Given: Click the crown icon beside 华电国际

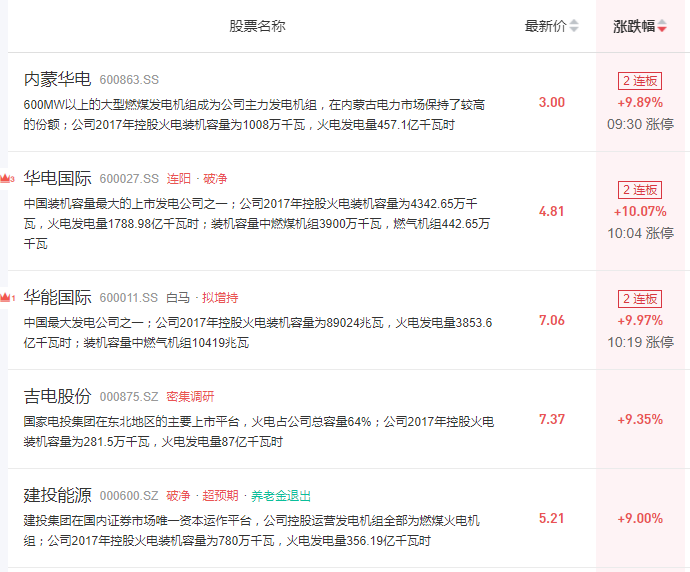Looking at the screenshot, I should [7, 179].
